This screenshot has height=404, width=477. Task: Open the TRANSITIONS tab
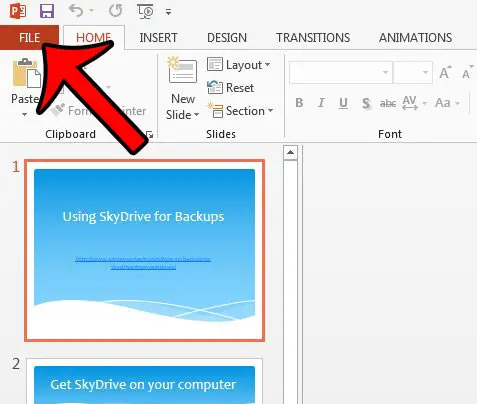[313, 38]
